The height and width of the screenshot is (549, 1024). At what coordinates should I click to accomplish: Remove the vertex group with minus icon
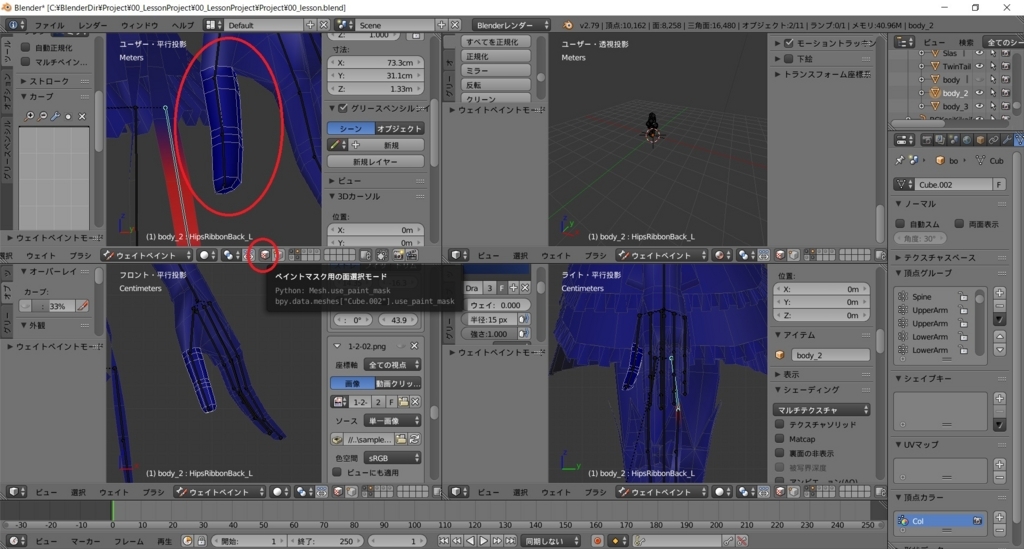tap(999, 306)
